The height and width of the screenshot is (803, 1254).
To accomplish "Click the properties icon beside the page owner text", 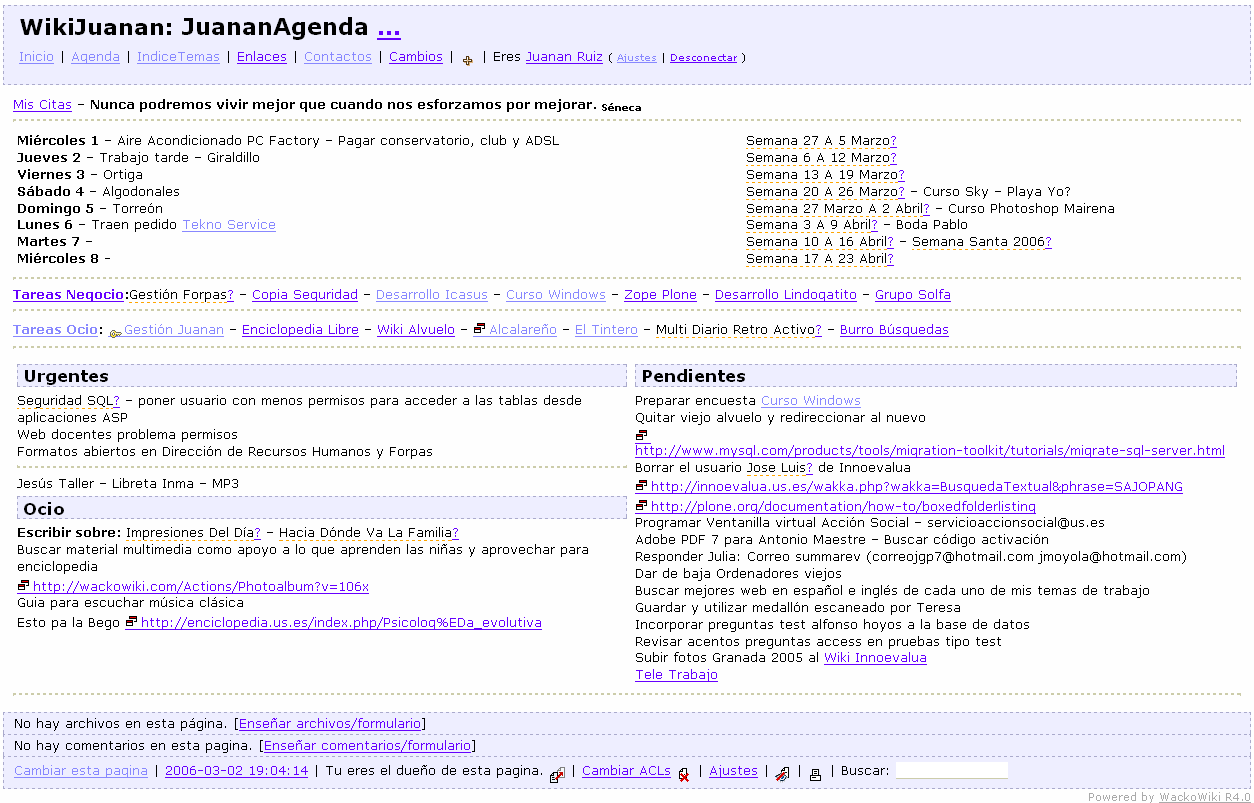I will pyautogui.click(x=557, y=773).
